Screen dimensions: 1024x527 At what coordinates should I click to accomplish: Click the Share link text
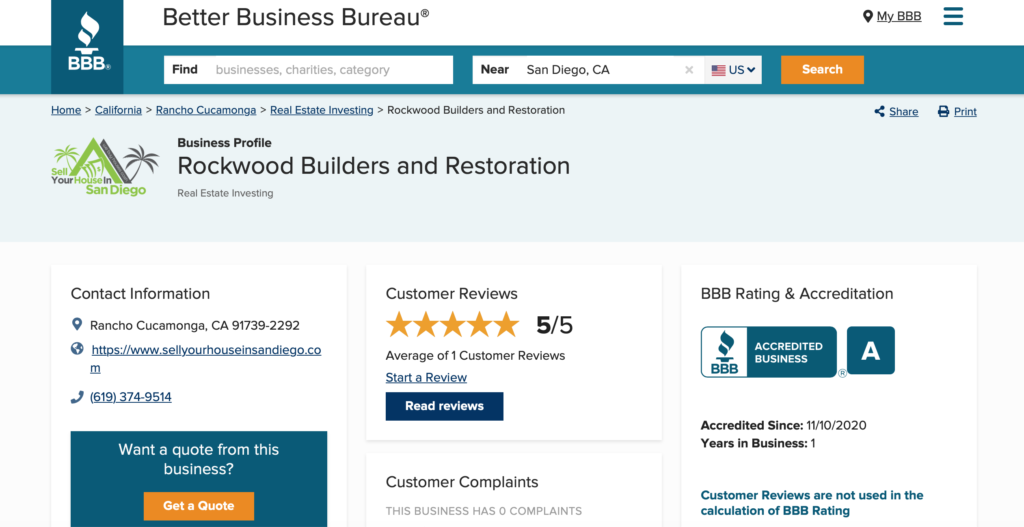click(x=903, y=112)
